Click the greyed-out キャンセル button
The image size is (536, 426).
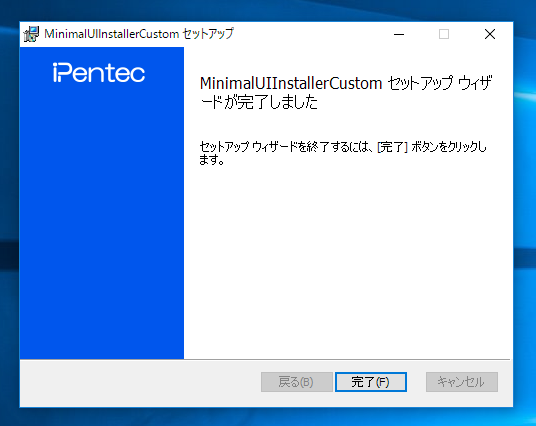click(461, 382)
